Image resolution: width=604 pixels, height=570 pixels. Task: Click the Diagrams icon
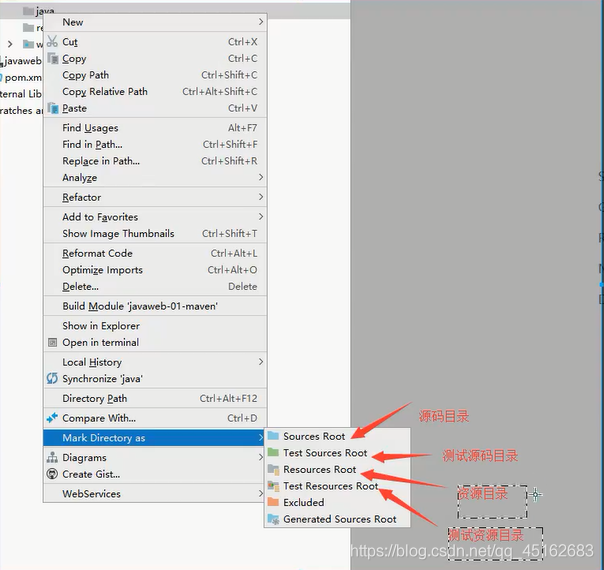click(x=52, y=458)
